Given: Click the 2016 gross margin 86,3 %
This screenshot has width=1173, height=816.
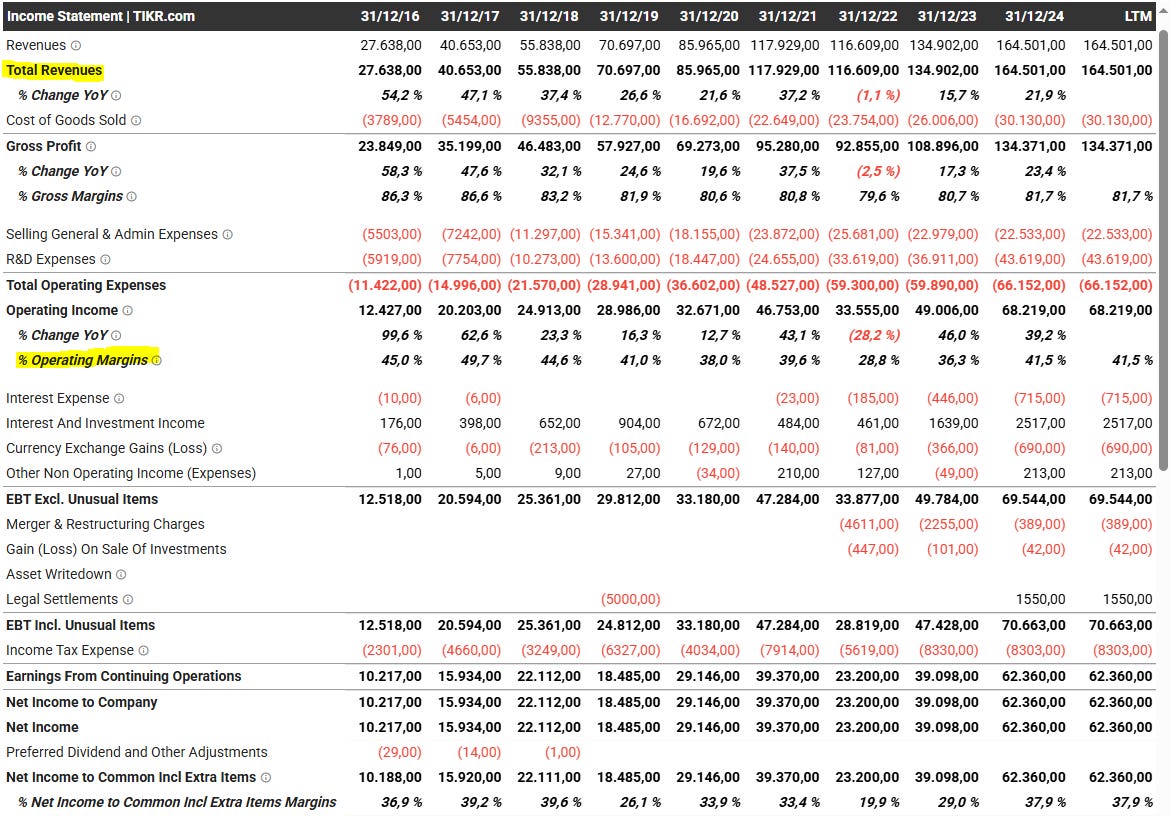Looking at the screenshot, I should click(x=402, y=197).
